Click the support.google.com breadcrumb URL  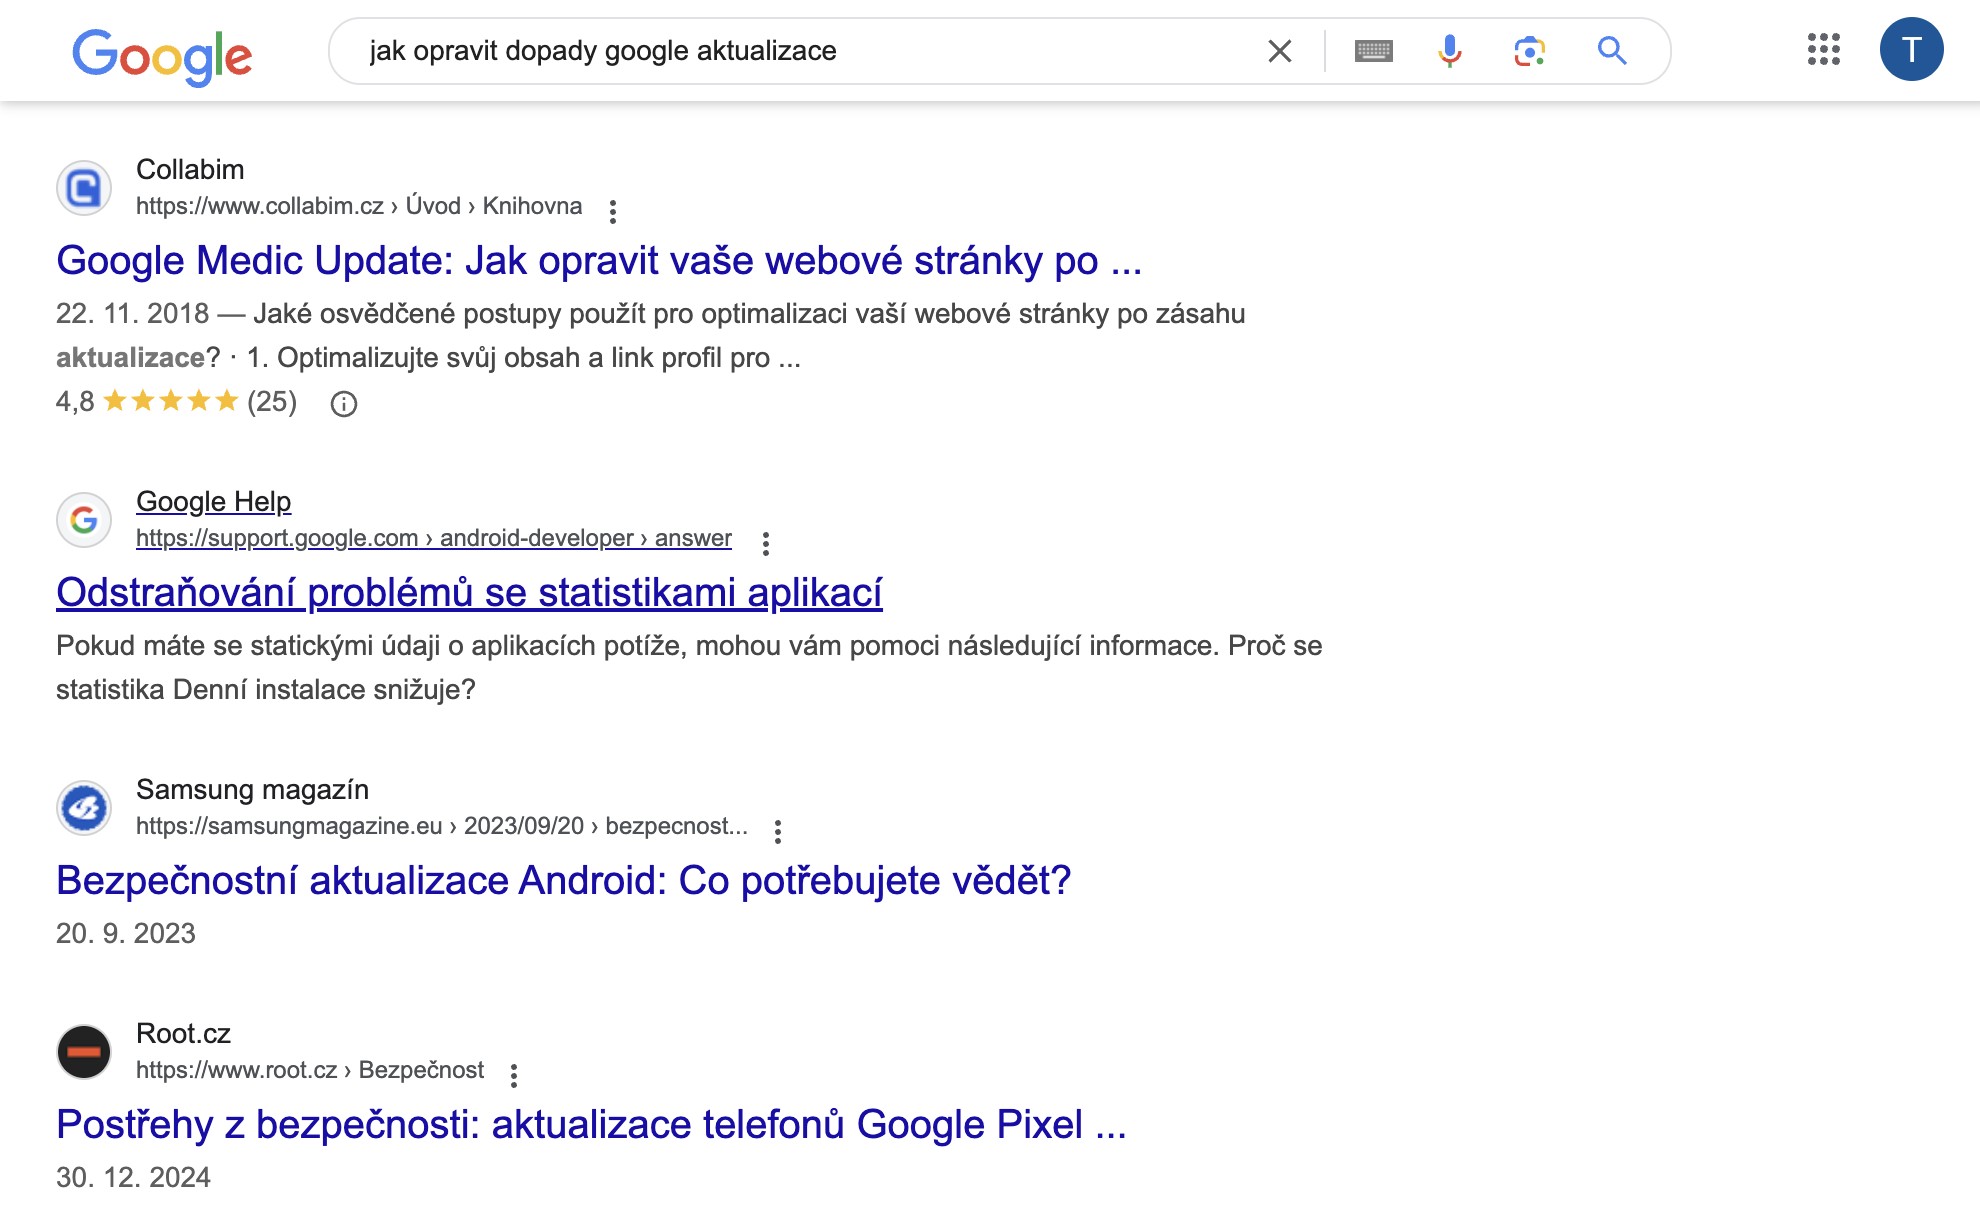[x=433, y=538]
